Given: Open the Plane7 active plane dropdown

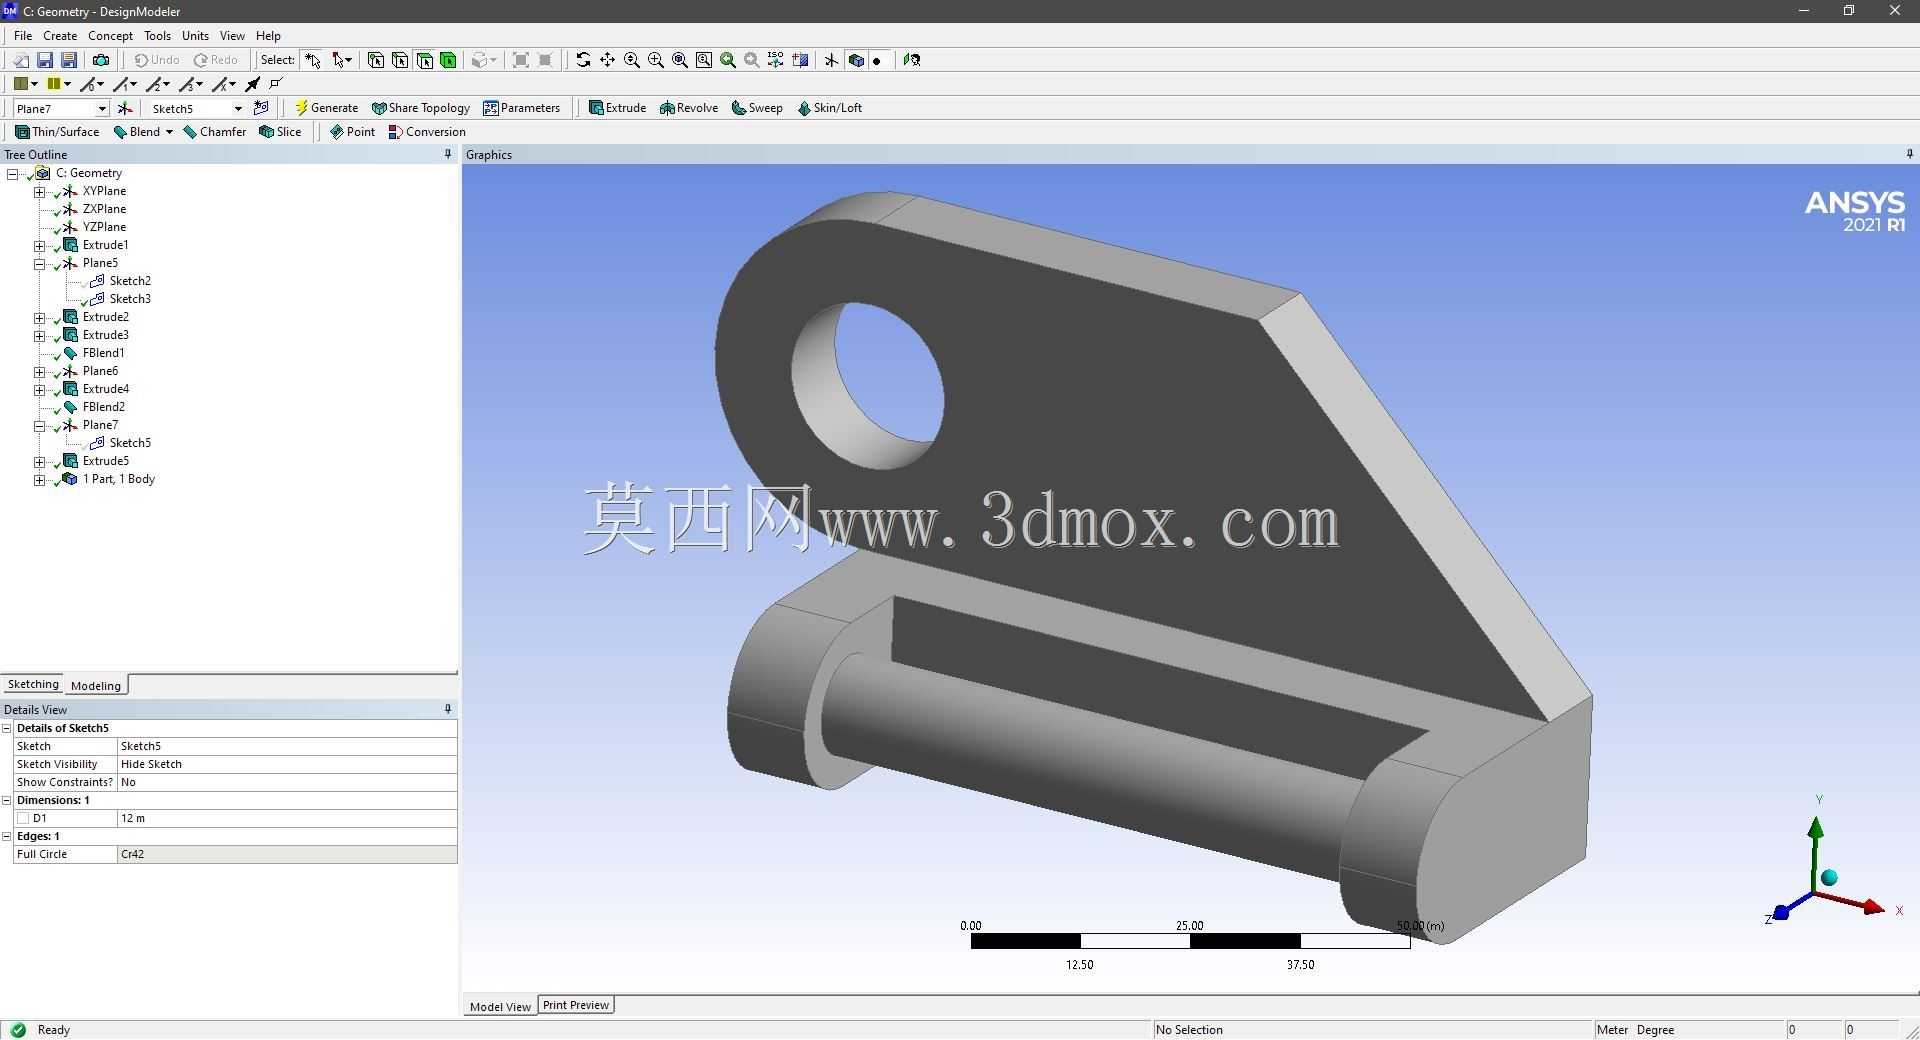Looking at the screenshot, I should point(101,108).
